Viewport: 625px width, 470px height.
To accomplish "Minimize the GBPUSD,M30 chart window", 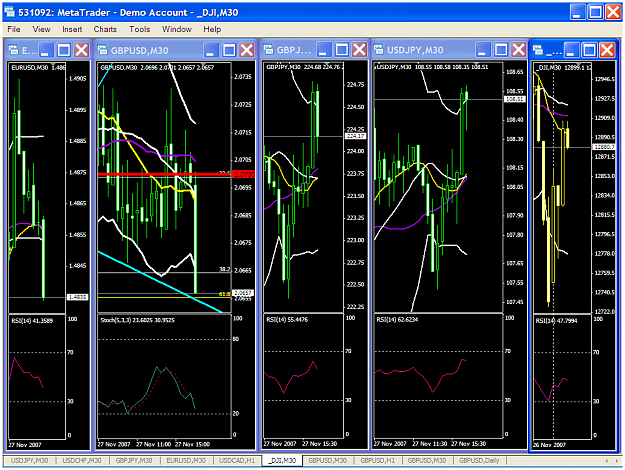I will tap(211, 50).
